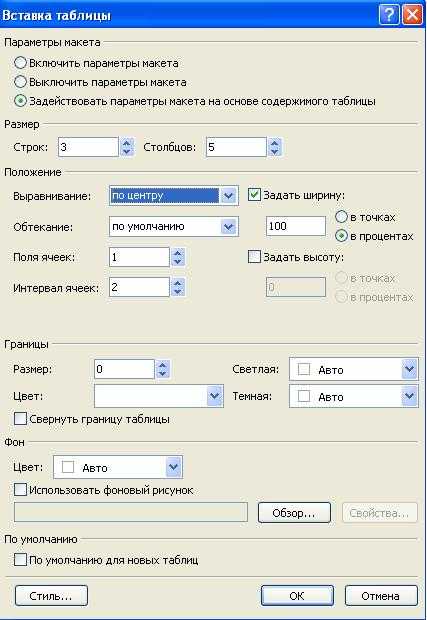The height and width of the screenshot is (620, 427).
Task: Decrease Интервал ячеек spacing value
Action: click(178, 292)
